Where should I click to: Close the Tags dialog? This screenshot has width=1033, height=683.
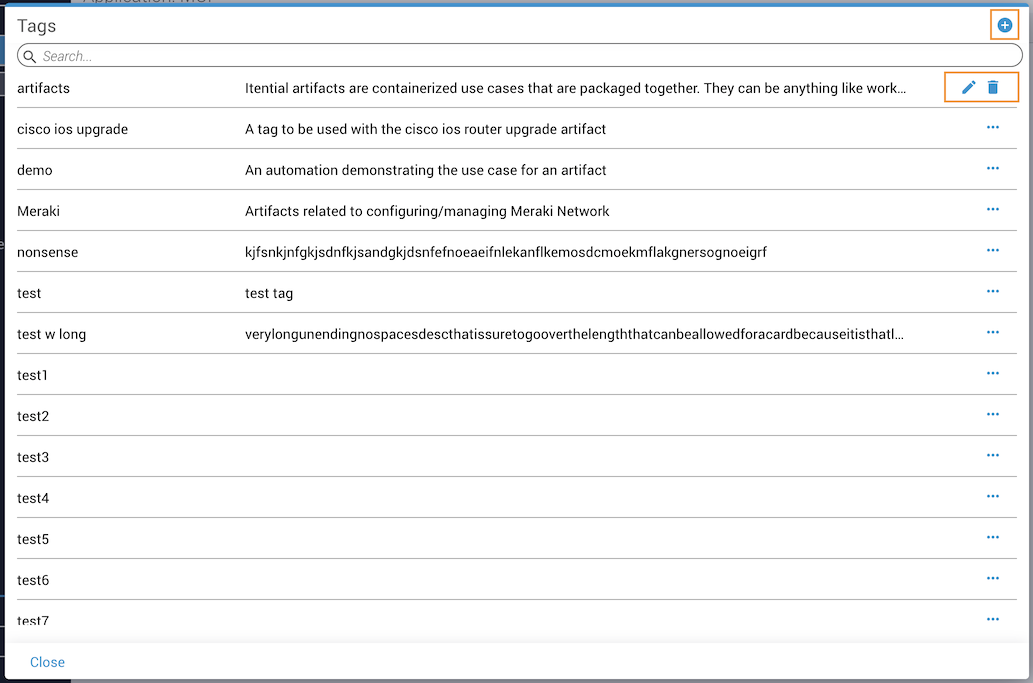pyautogui.click(x=47, y=662)
